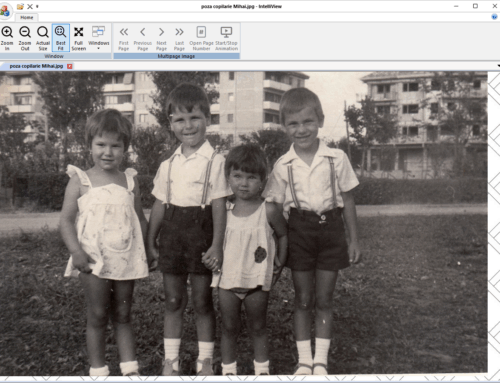Viewport: 500px width, 383px height.
Task: Maximize the IntelliView window
Action: tap(475, 6)
